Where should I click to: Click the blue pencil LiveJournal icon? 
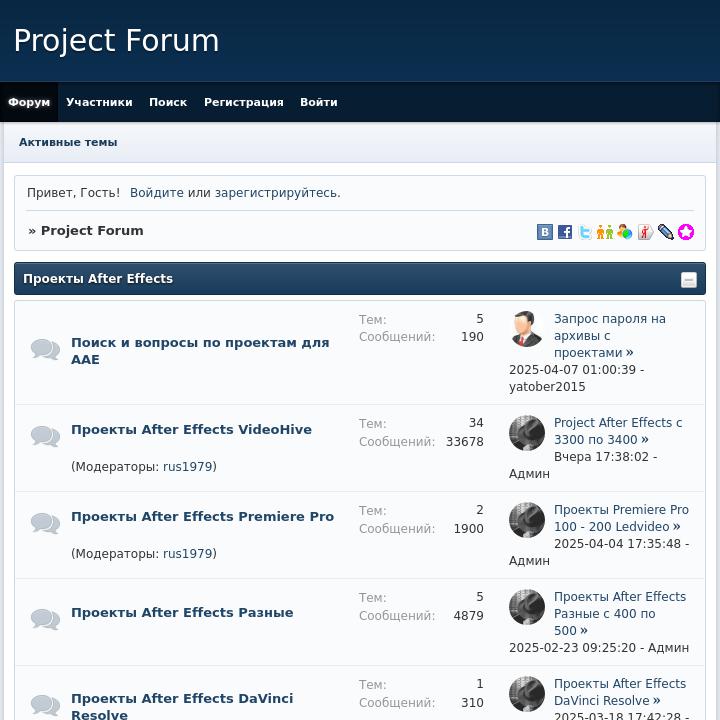[665, 232]
